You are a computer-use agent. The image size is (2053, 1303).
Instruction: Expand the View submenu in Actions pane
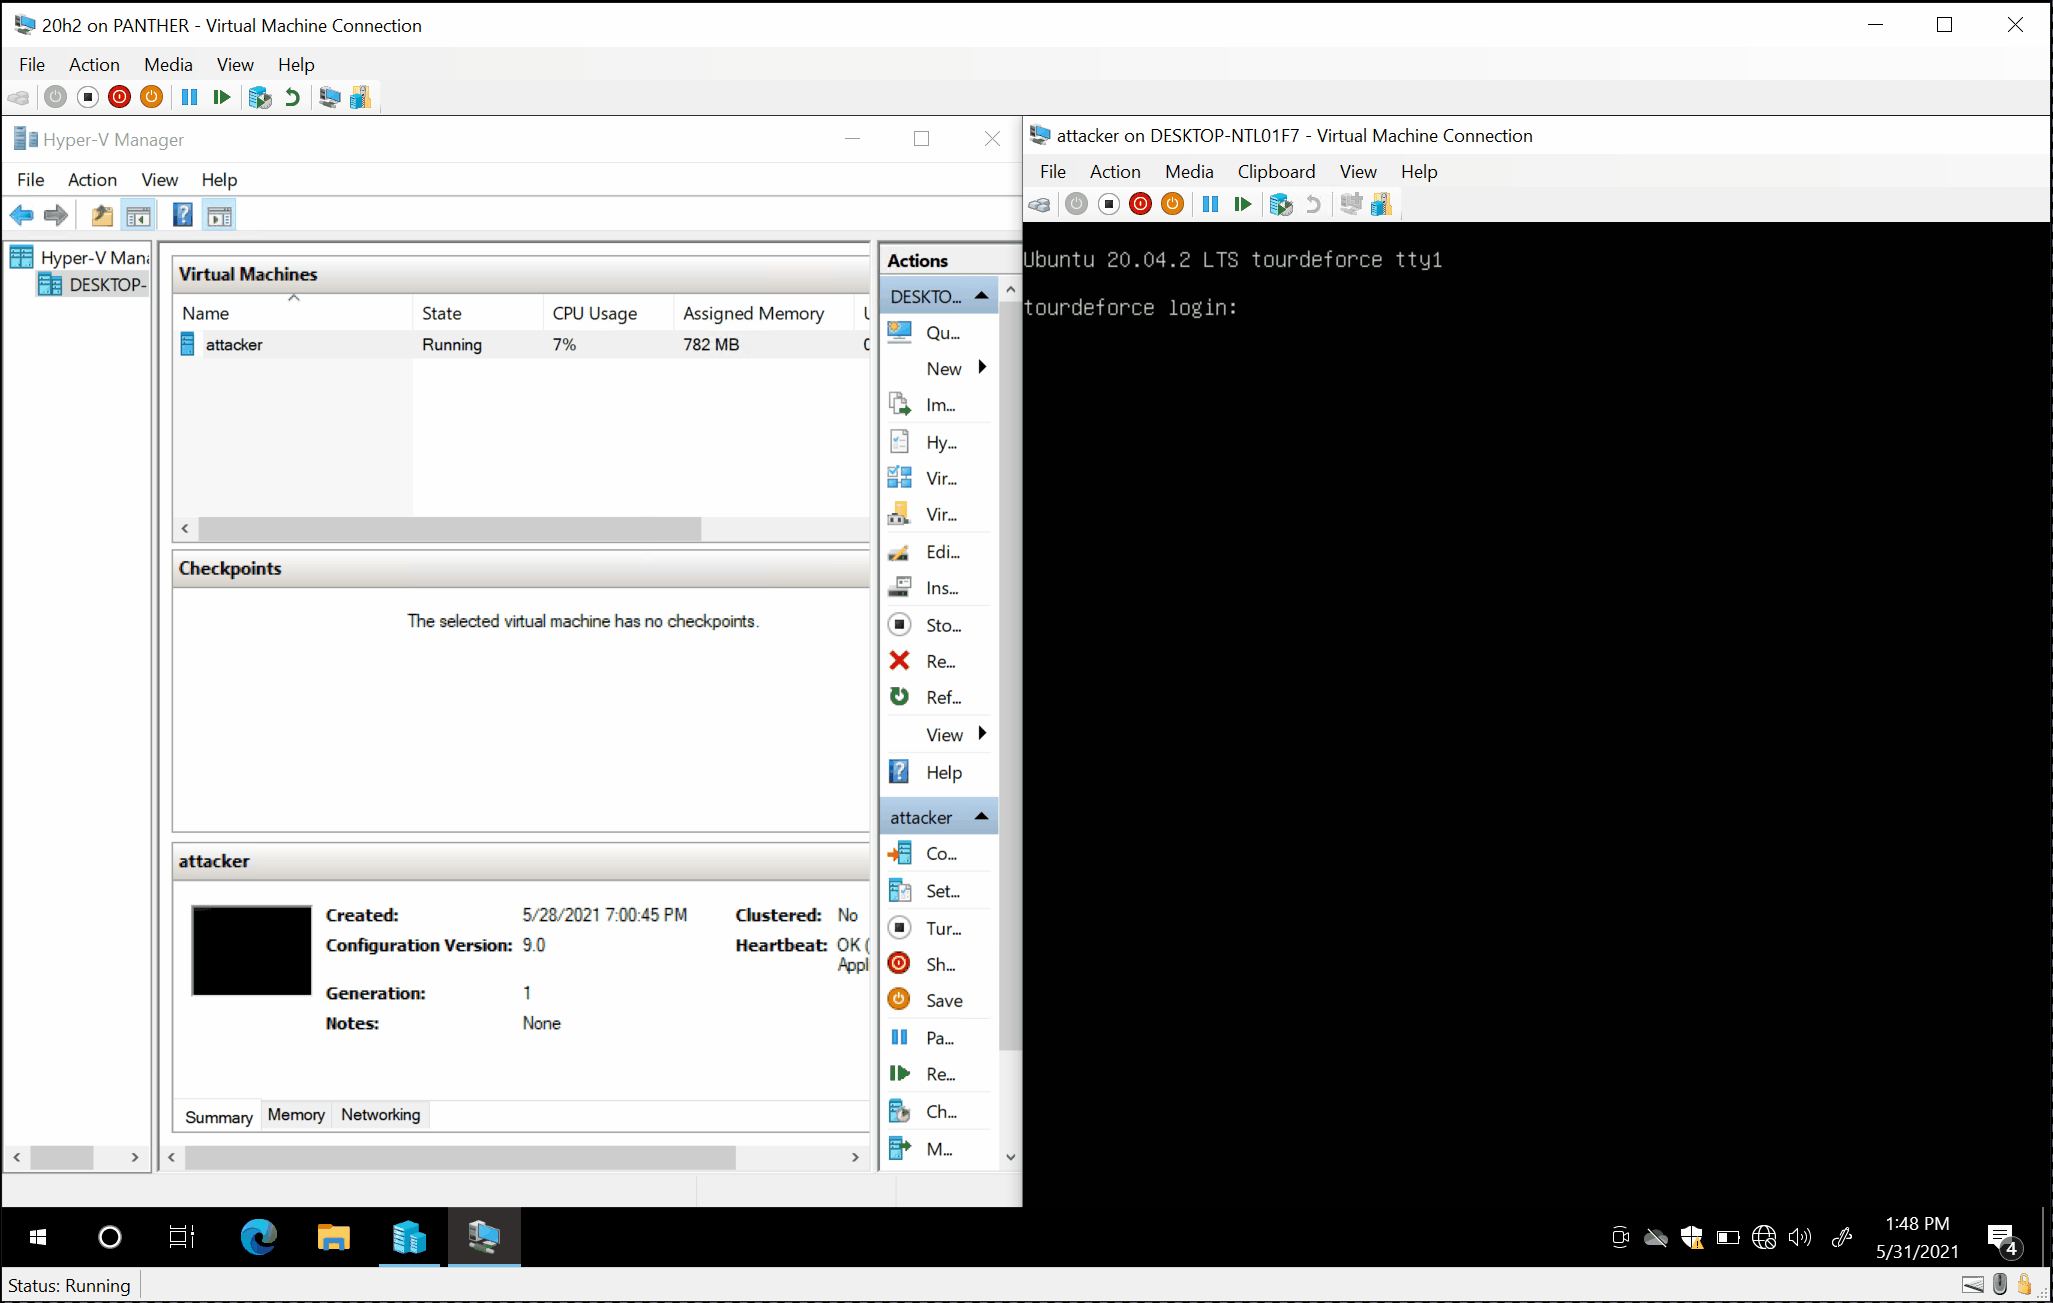point(982,734)
